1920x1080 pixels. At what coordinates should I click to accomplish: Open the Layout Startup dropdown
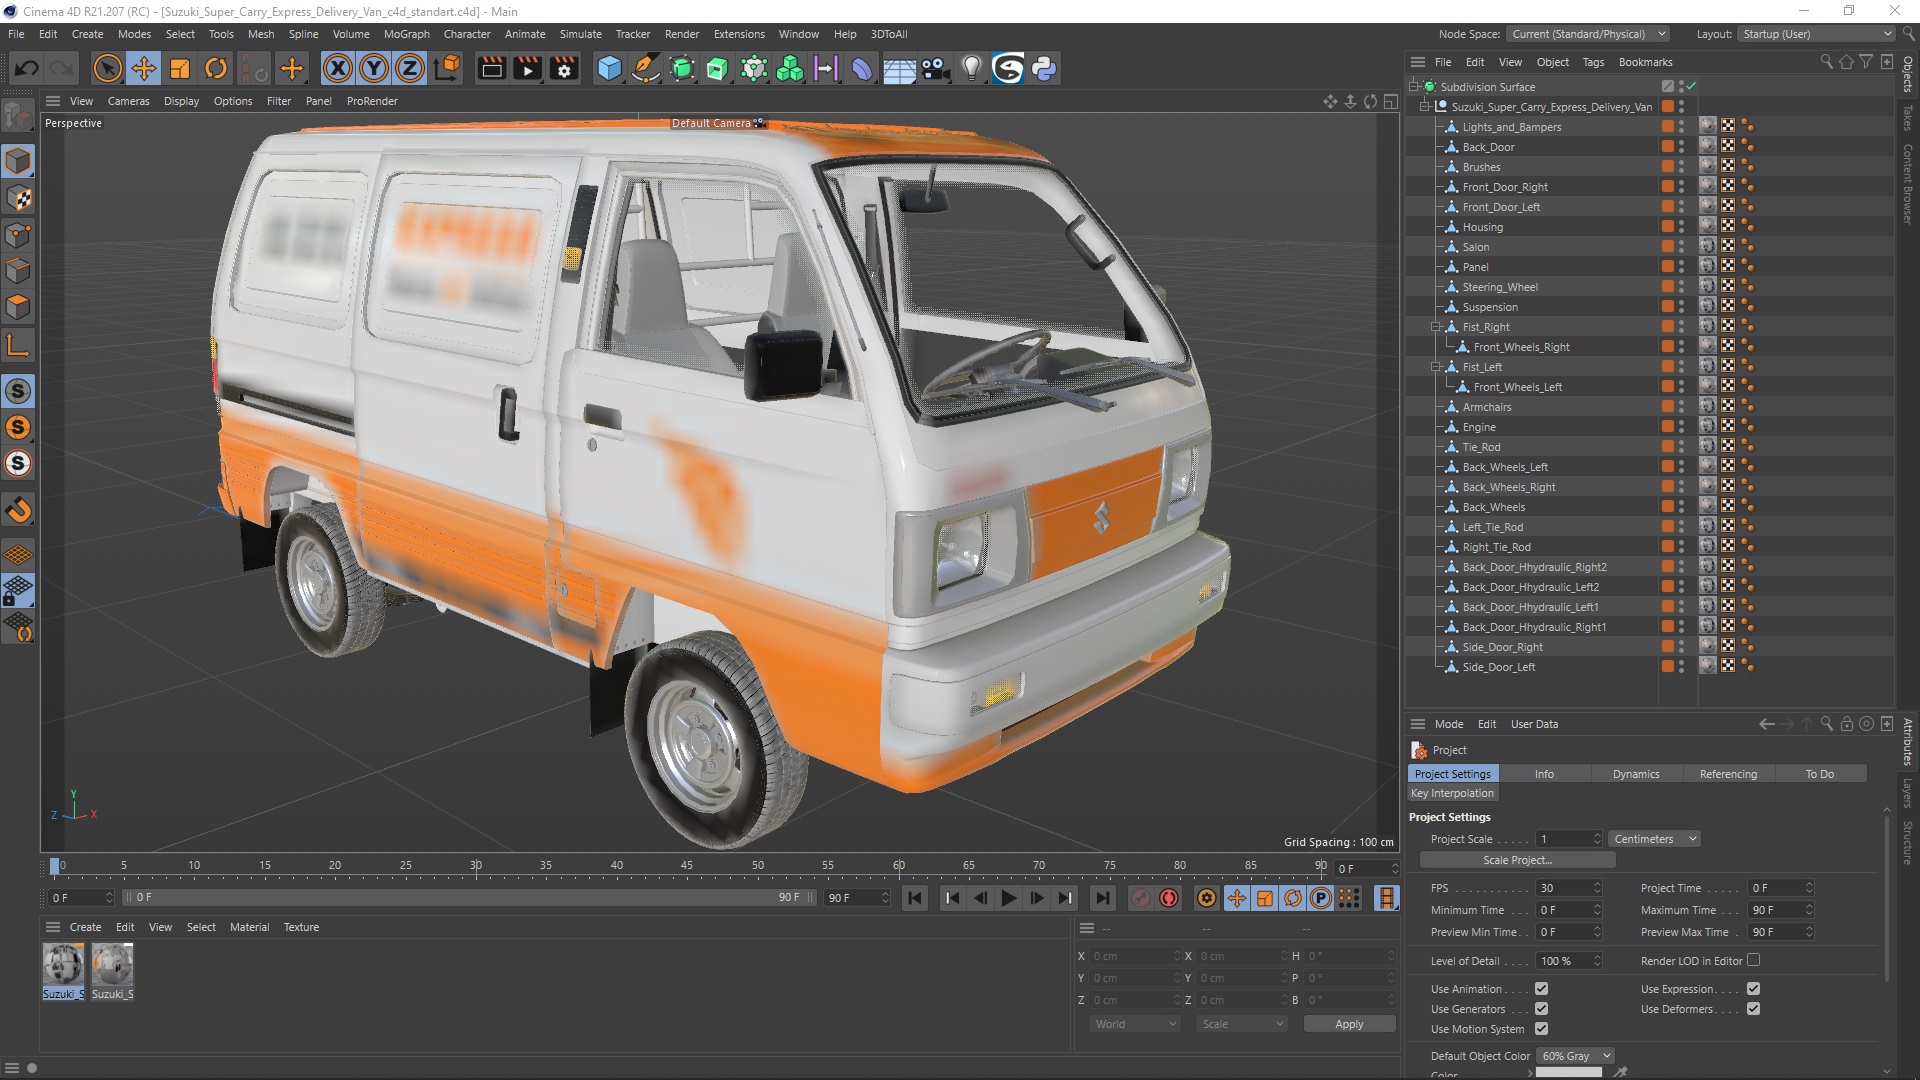[x=1816, y=34]
